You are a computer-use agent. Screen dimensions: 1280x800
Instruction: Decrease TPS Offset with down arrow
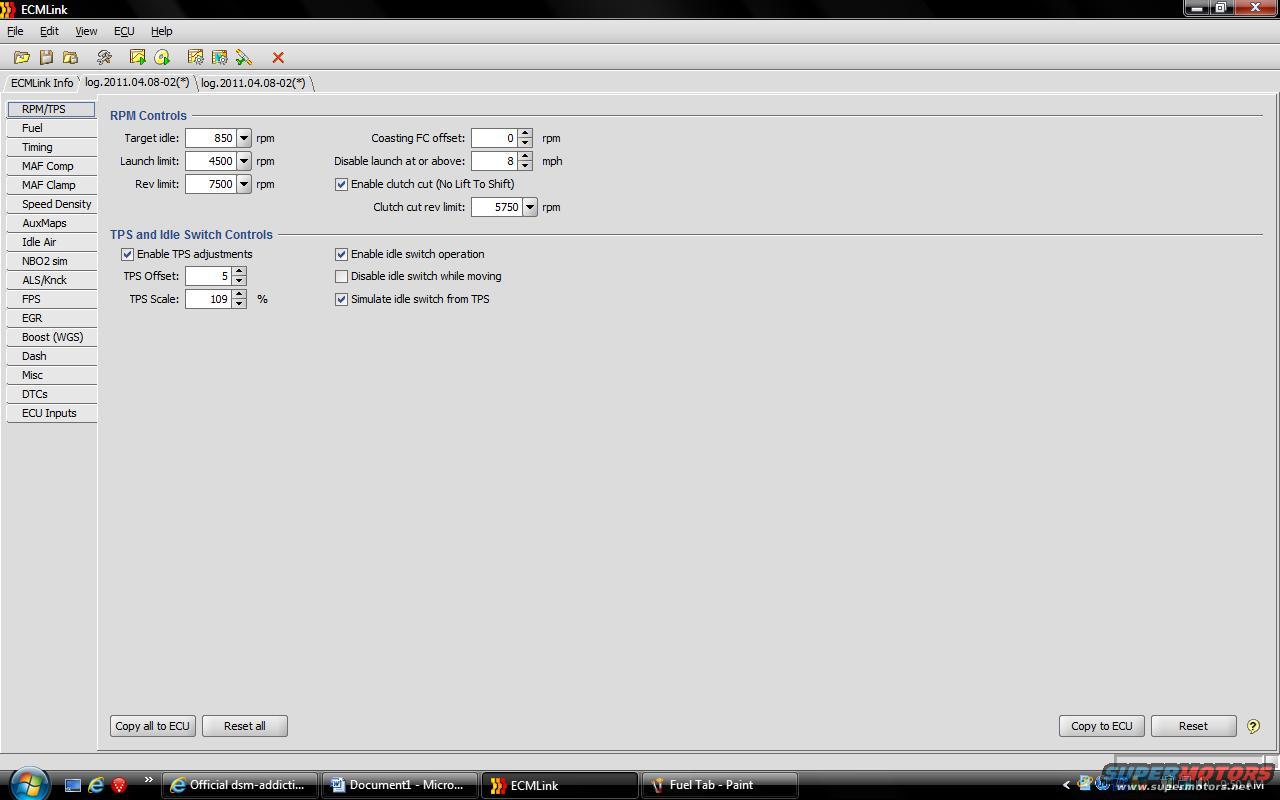click(x=239, y=280)
